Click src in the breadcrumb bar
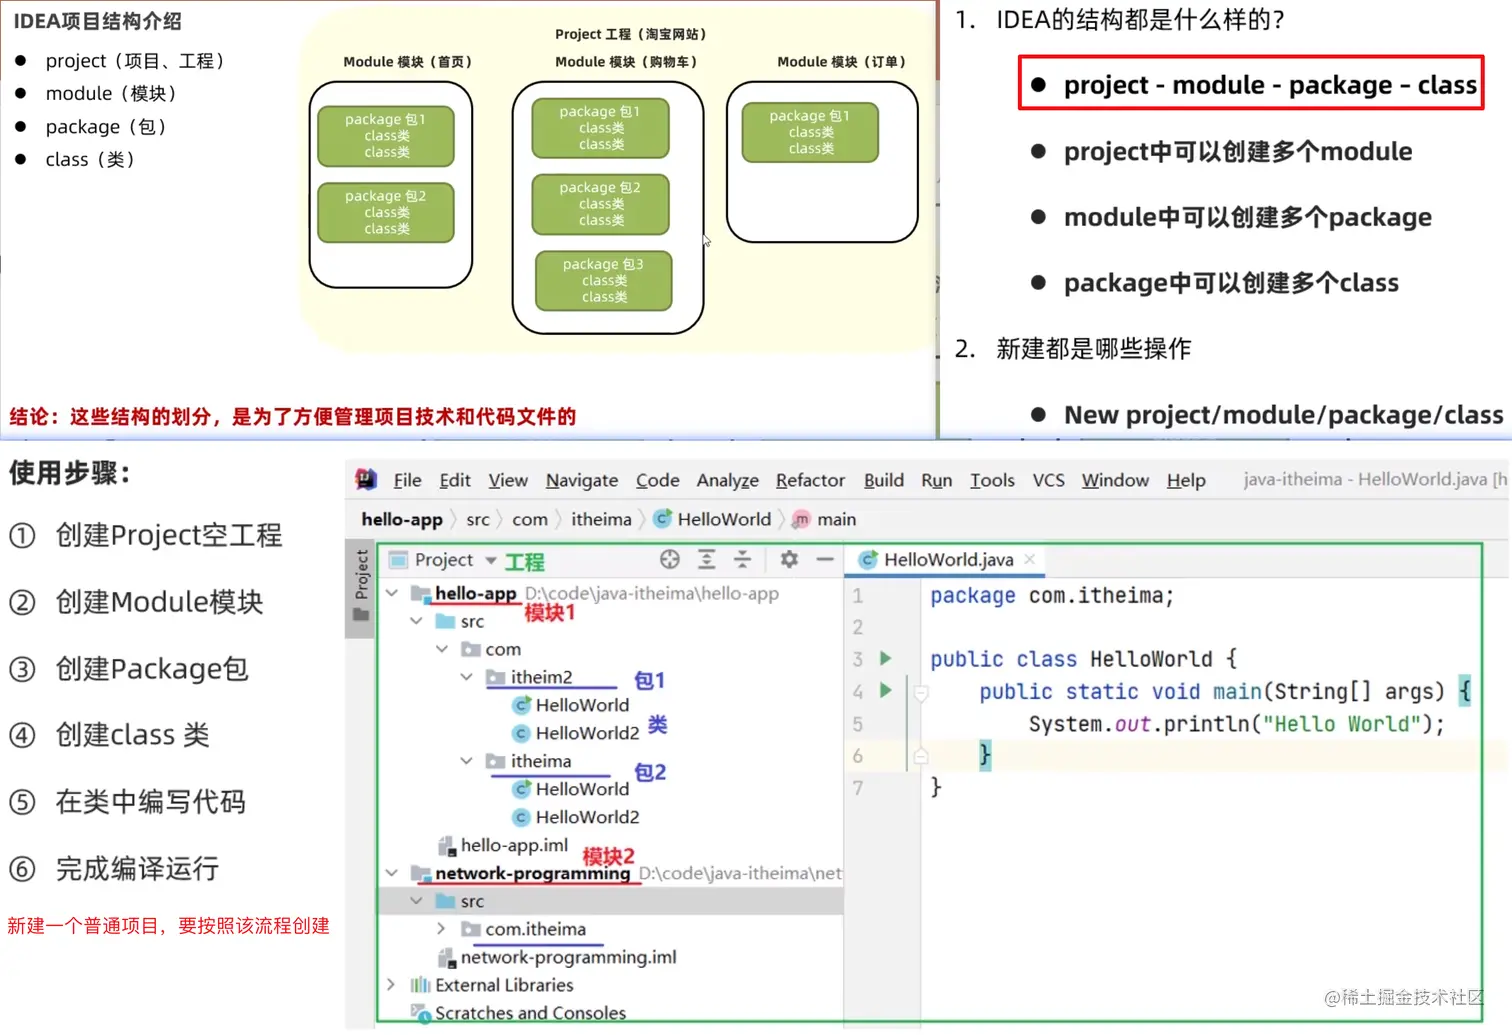Image resolution: width=1512 pixels, height=1035 pixels. pos(478,519)
